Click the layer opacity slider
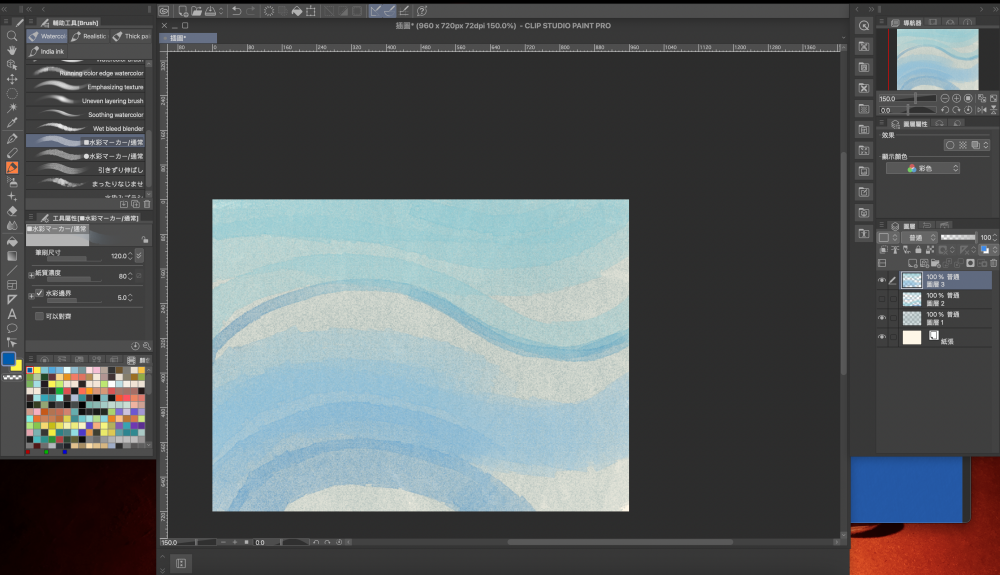1000x575 pixels. 958,237
